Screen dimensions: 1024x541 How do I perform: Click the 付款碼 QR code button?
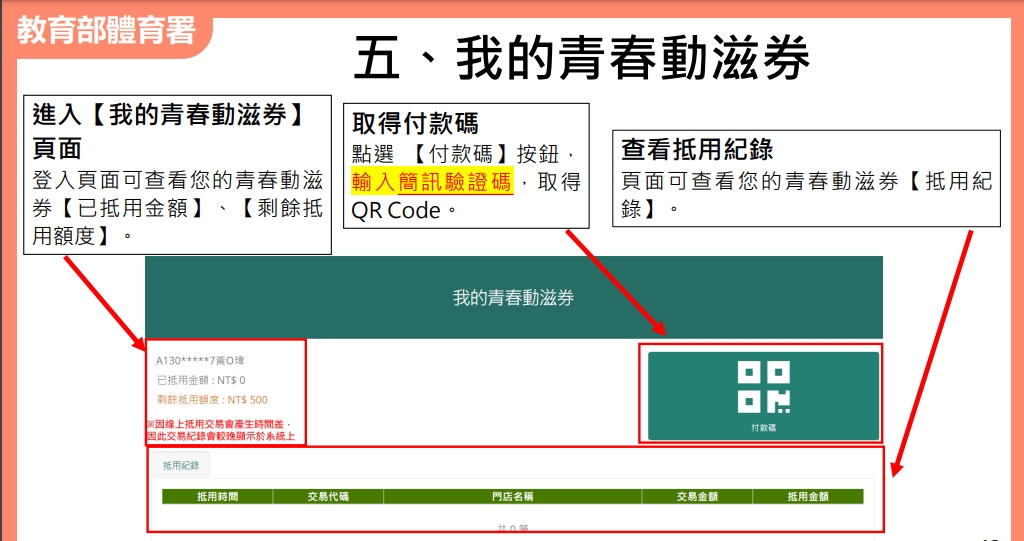[763, 396]
